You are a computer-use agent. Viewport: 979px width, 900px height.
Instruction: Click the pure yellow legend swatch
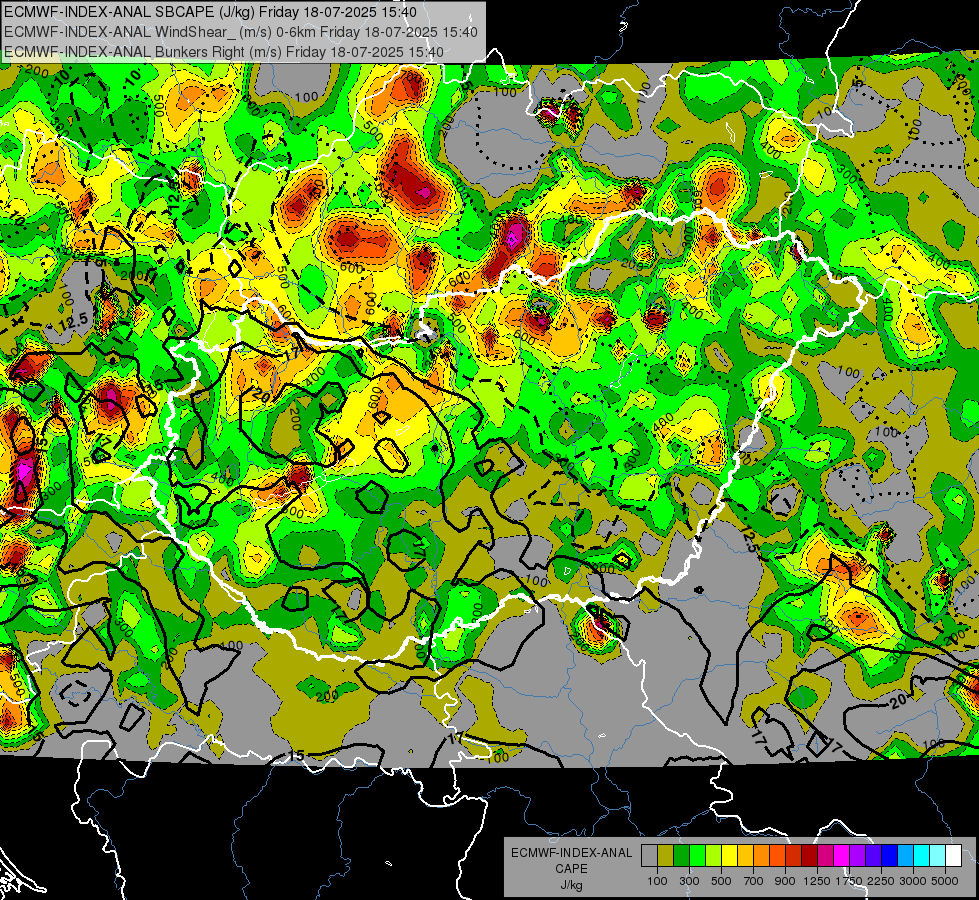click(x=729, y=855)
